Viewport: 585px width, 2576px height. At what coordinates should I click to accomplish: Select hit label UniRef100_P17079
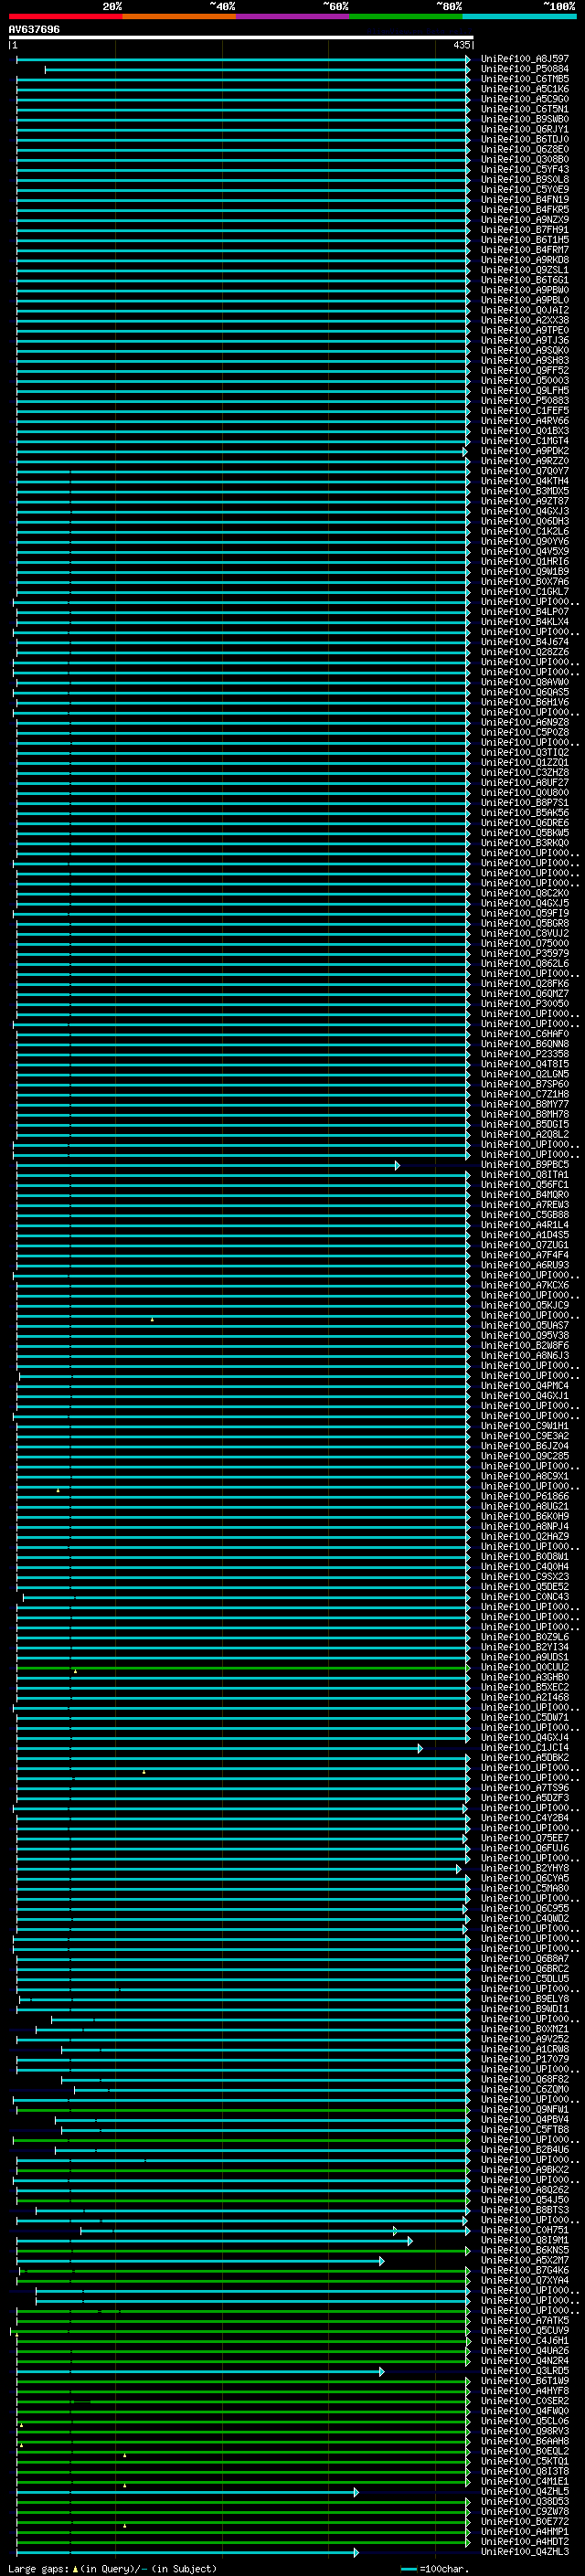(x=524, y=2059)
